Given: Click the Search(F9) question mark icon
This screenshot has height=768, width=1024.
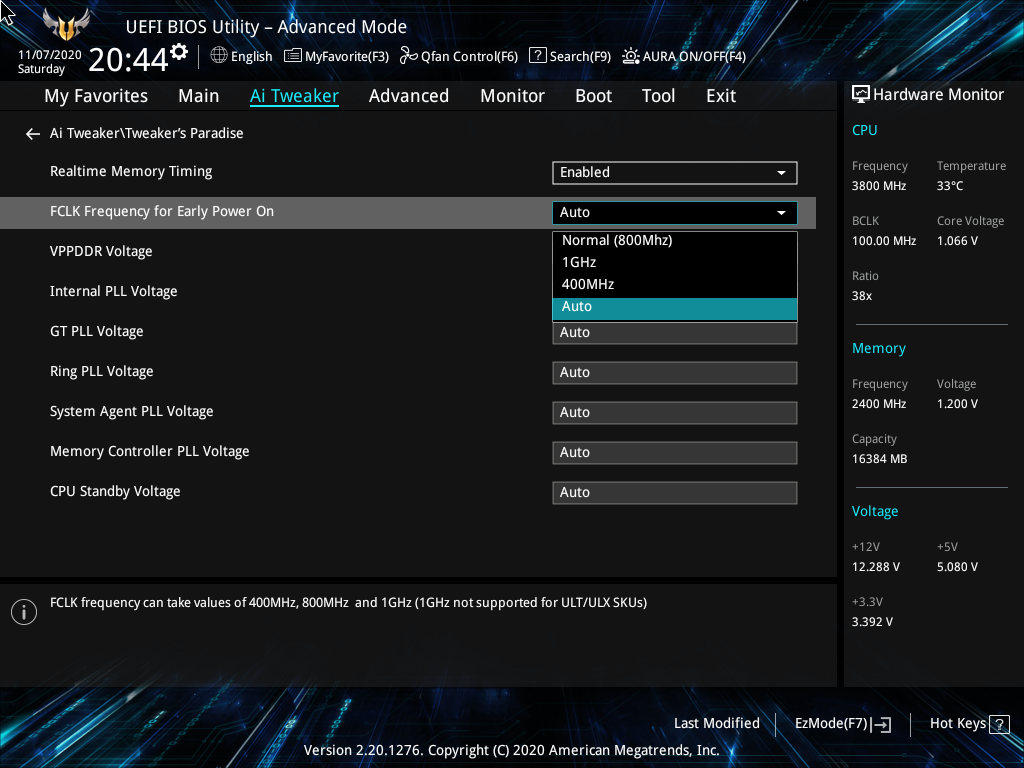Looking at the screenshot, I should pos(537,56).
